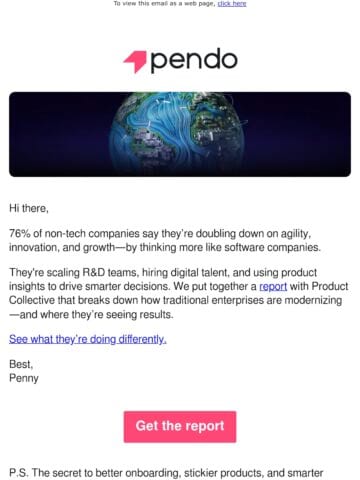Screen dimensions: 360x480
Task: Click the P.S. line about better onboarding
Action: click(x=166, y=473)
